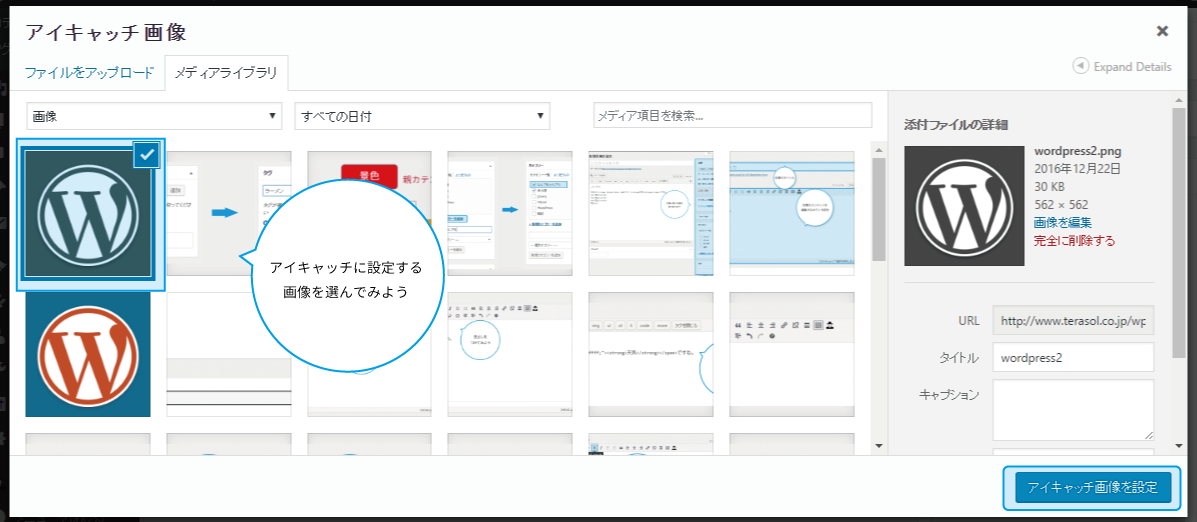Select the orange WordPress logo thumbnail
Screen dimensions: 1197x522
88,354
